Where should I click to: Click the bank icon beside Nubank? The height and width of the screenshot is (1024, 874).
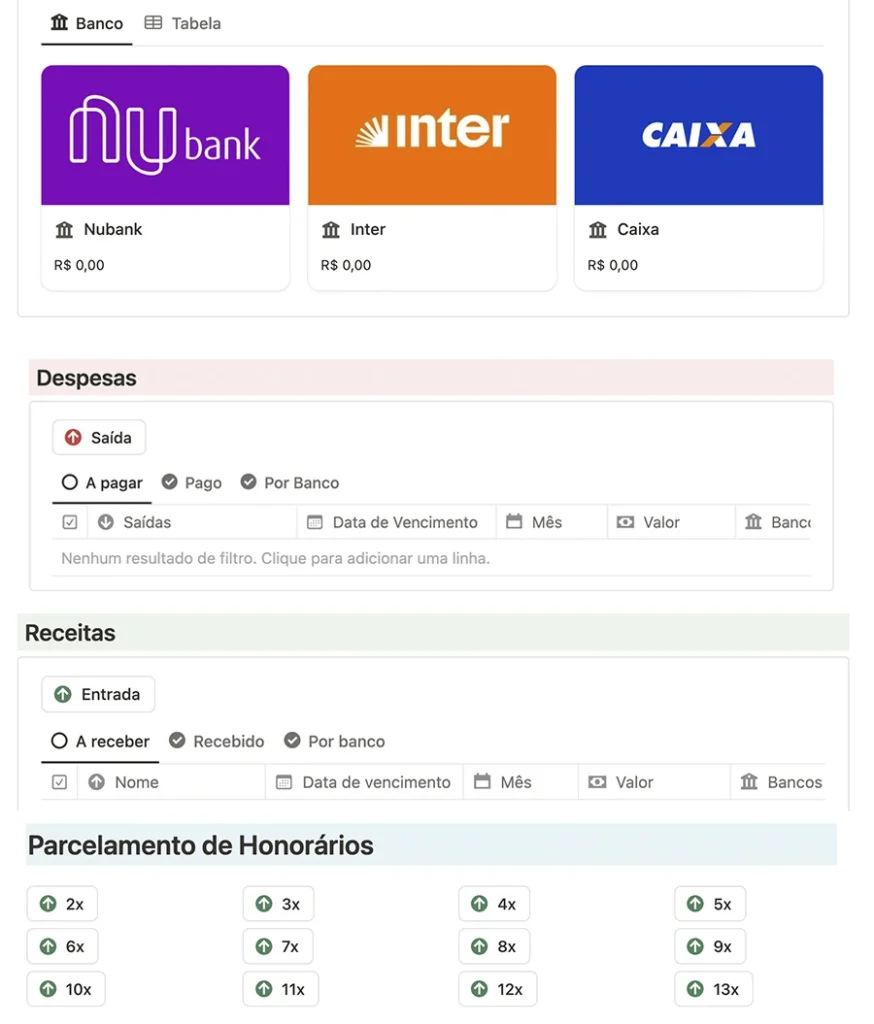click(64, 230)
